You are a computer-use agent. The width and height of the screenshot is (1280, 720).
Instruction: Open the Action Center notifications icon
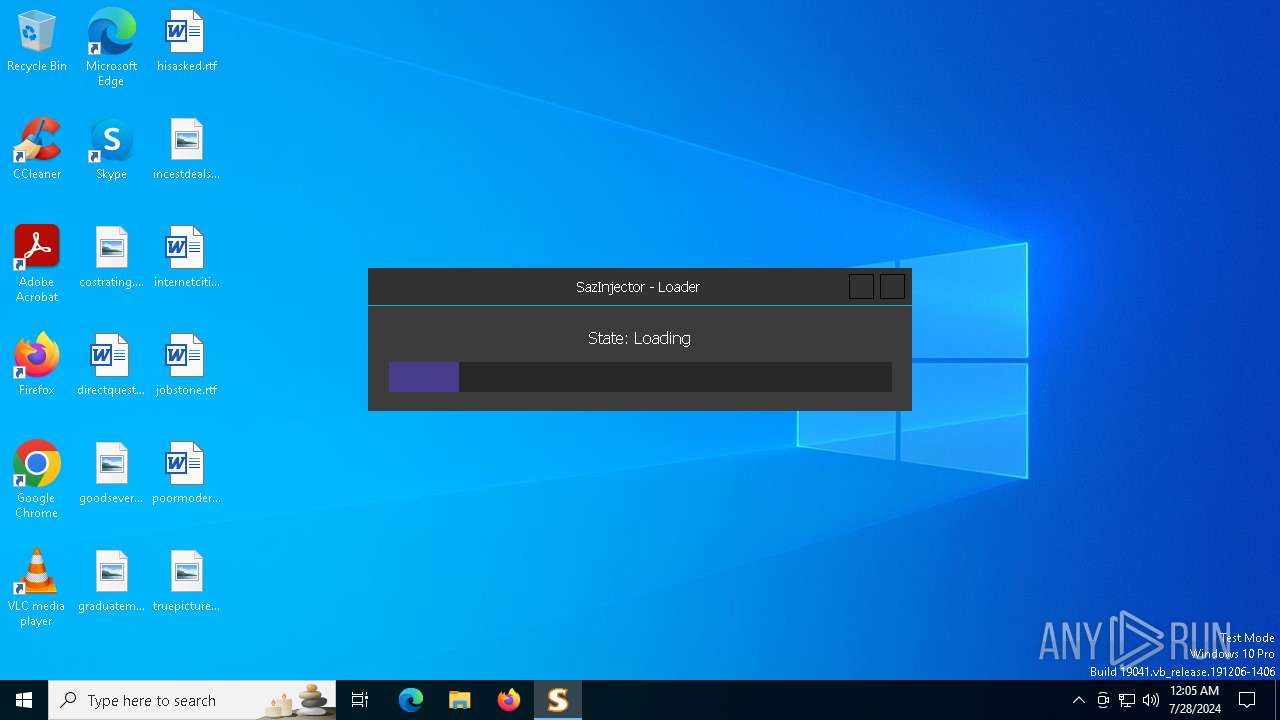pos(1248,700)
